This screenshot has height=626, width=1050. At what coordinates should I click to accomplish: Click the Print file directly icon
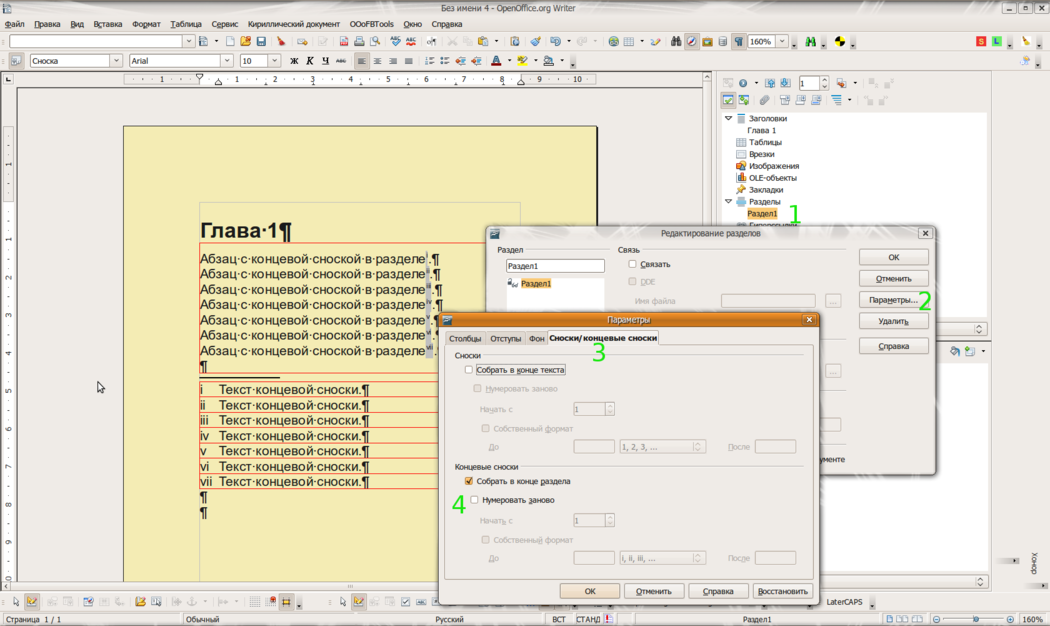(x=359, y=42)
